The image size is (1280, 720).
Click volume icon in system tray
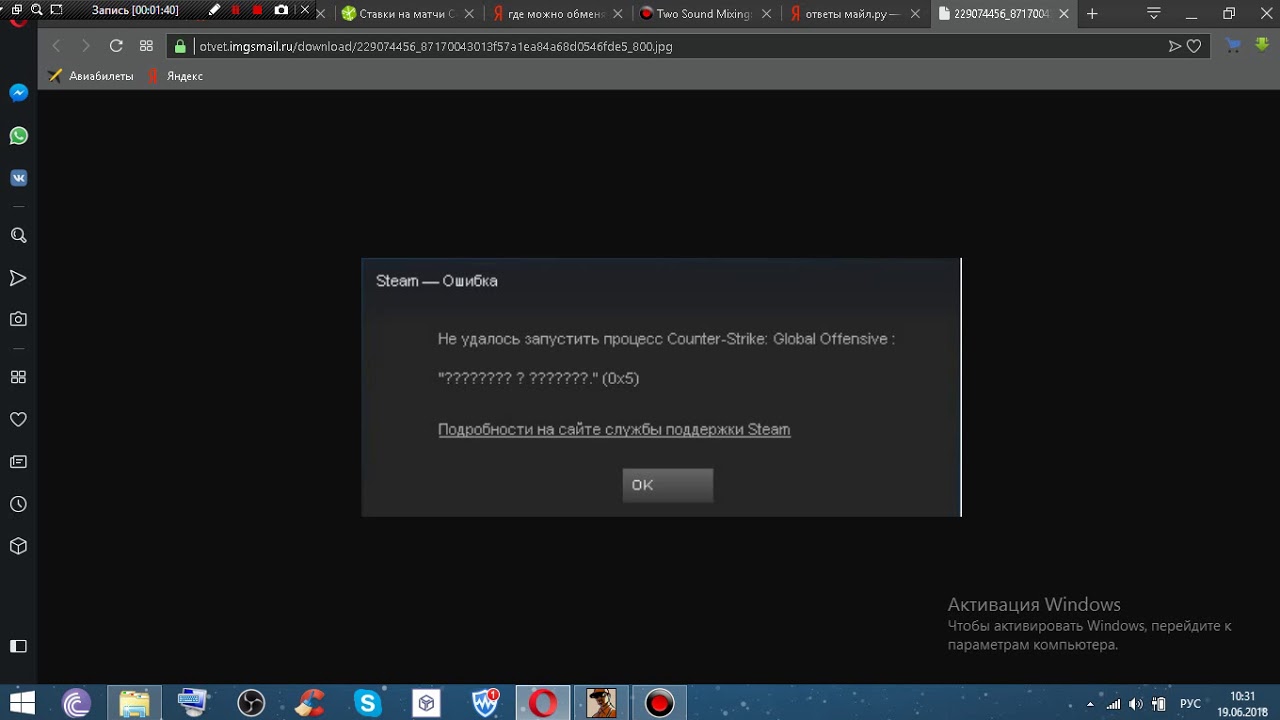pyautogui.click(x=1136, y=704)
